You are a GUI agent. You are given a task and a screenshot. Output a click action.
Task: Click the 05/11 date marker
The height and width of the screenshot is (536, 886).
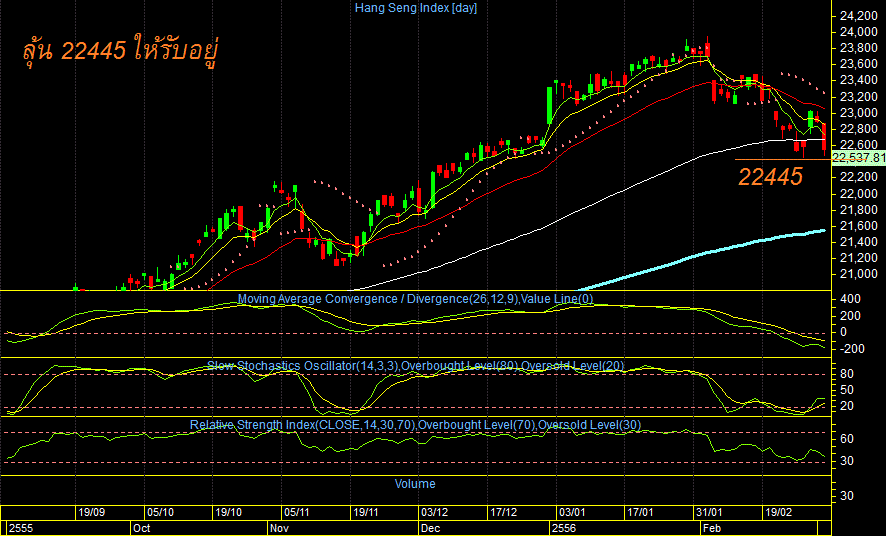pyautogui.click(x=297, y=512)
